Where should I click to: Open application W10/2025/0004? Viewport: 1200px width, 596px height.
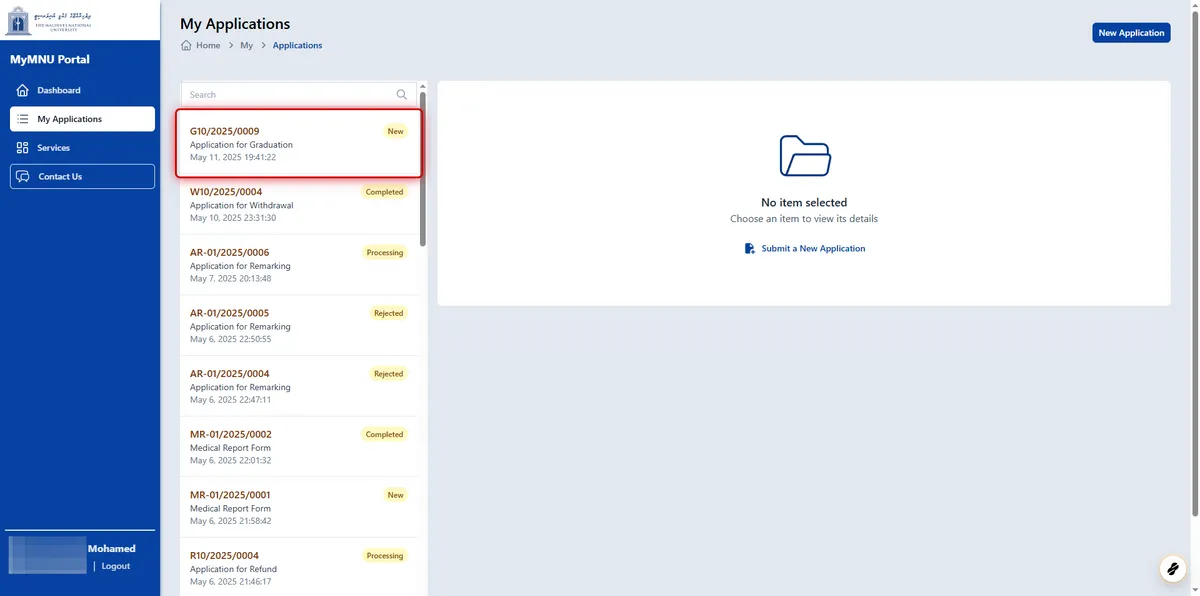299,205
